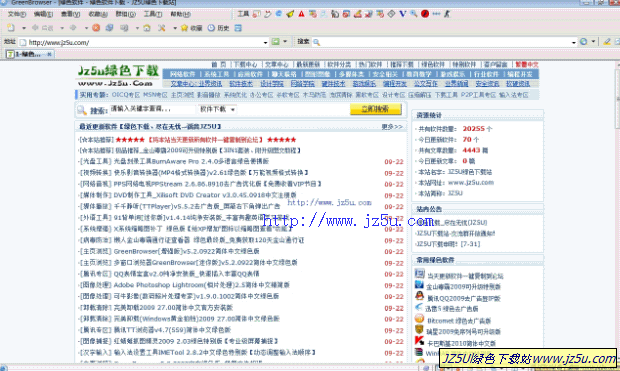The height and width of the screenshot is (371, 620).
Task: Click the Refresh page icon
Action: point(110,28)
